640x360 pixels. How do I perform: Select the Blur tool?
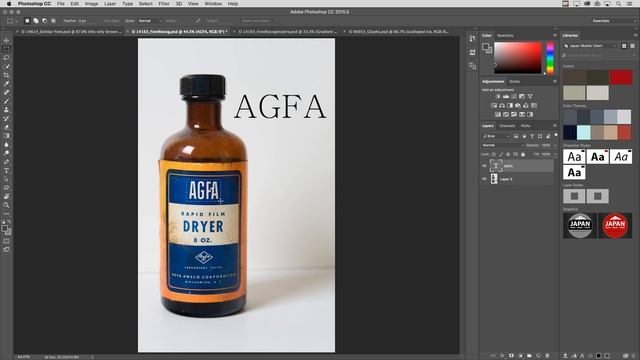tap(7, 144)
